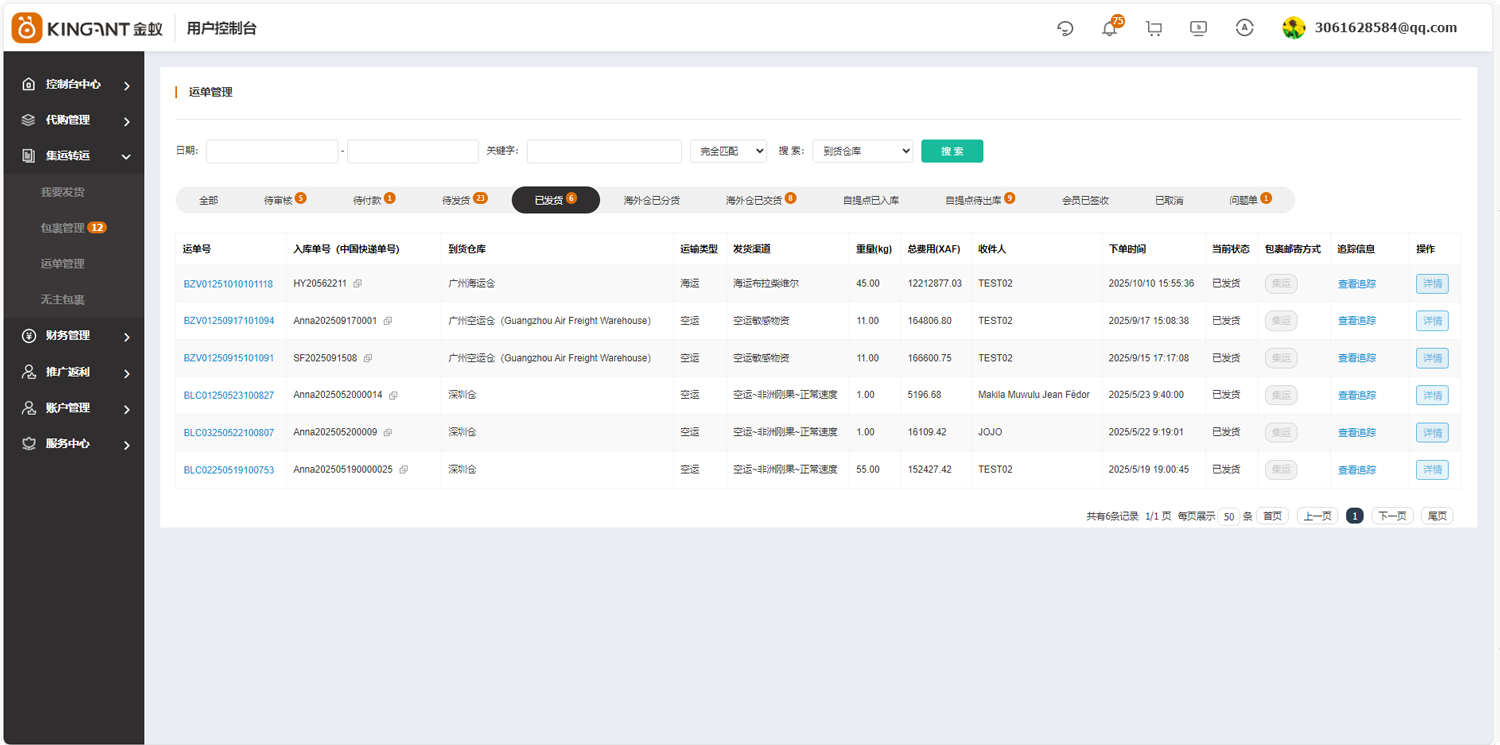Viewport: 1500px width, 745px height.
Task: Click the language switch 'A' icon
Action: [x=1244, y=28]
